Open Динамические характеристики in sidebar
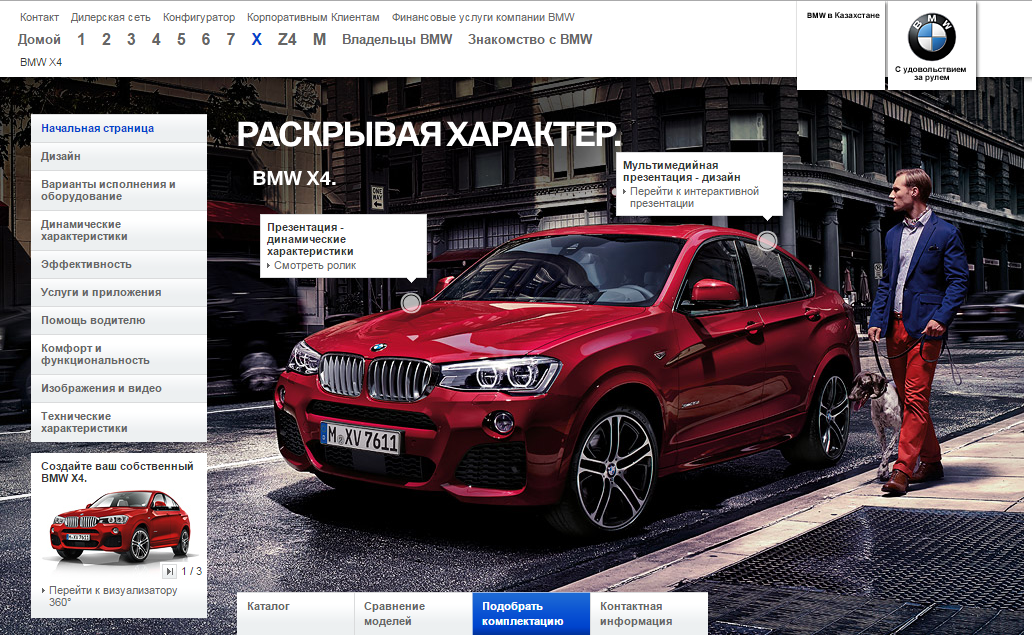This screenshot has width=1032, height=637. pyautogui.click(x=119, y=230)
